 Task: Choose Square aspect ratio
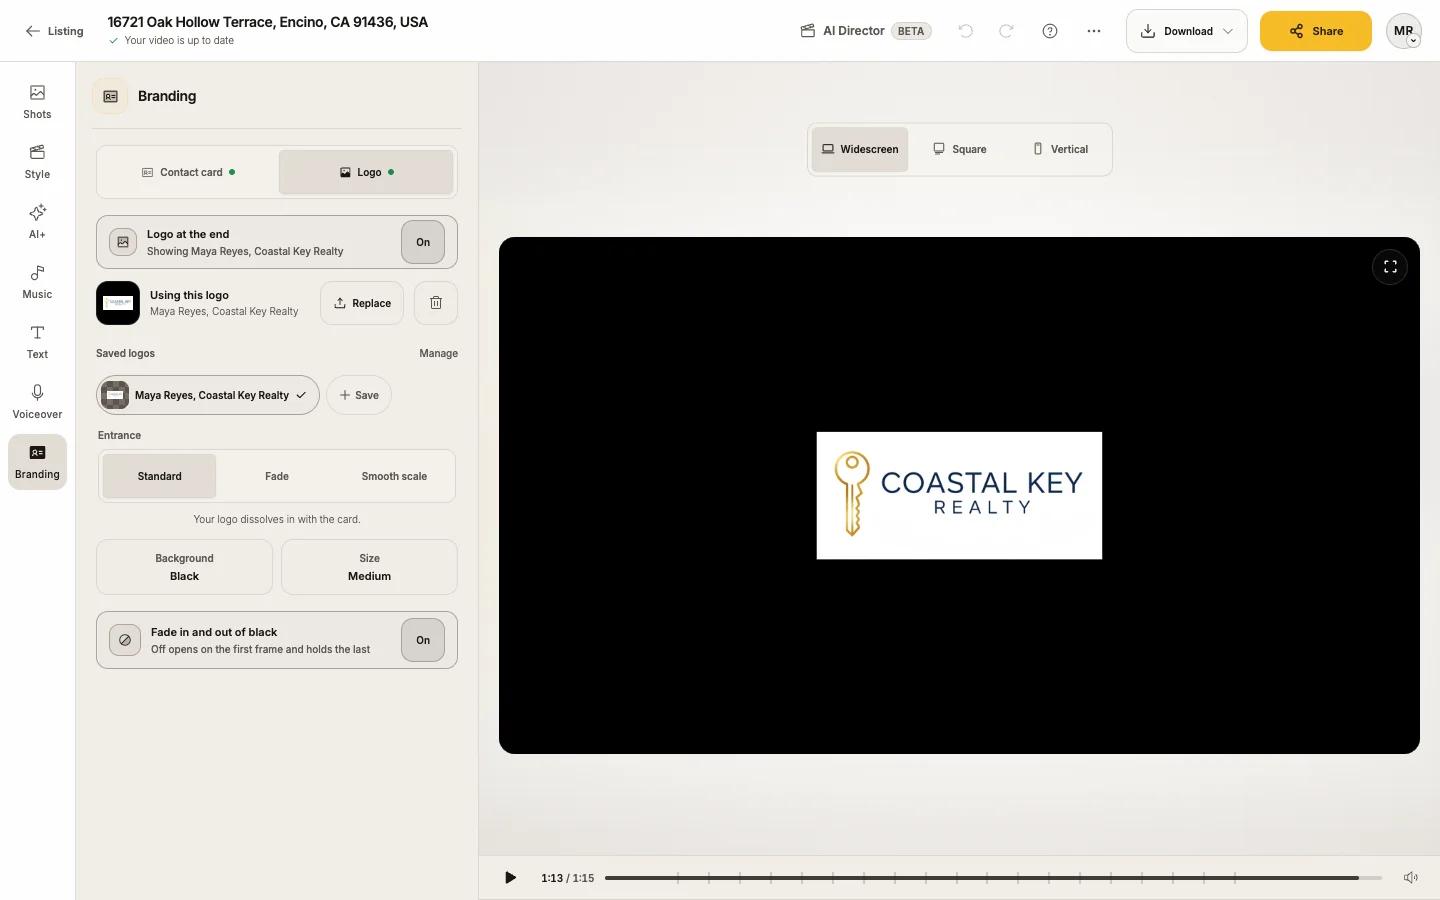click(x=960, y=149)
